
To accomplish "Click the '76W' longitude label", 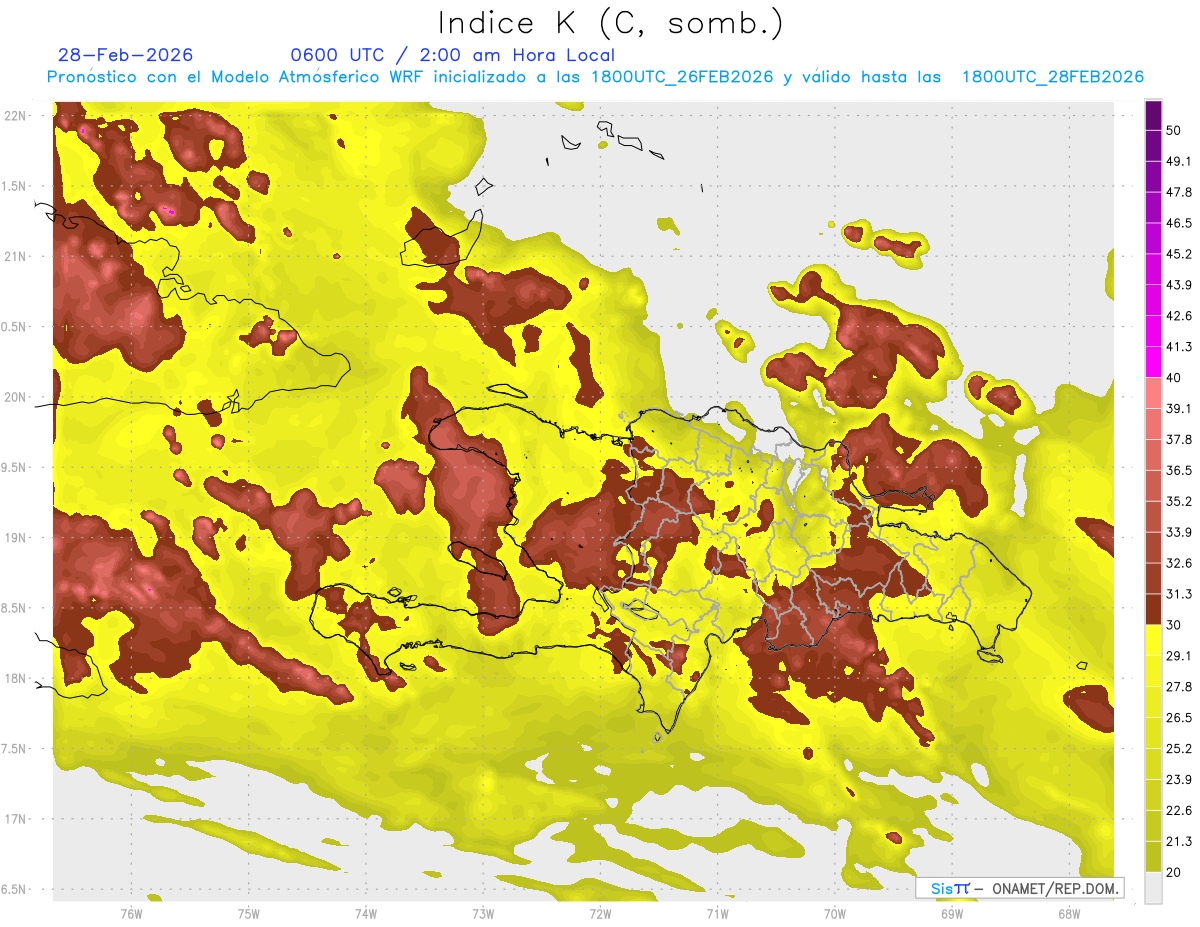I will click(x=131, y=914).
